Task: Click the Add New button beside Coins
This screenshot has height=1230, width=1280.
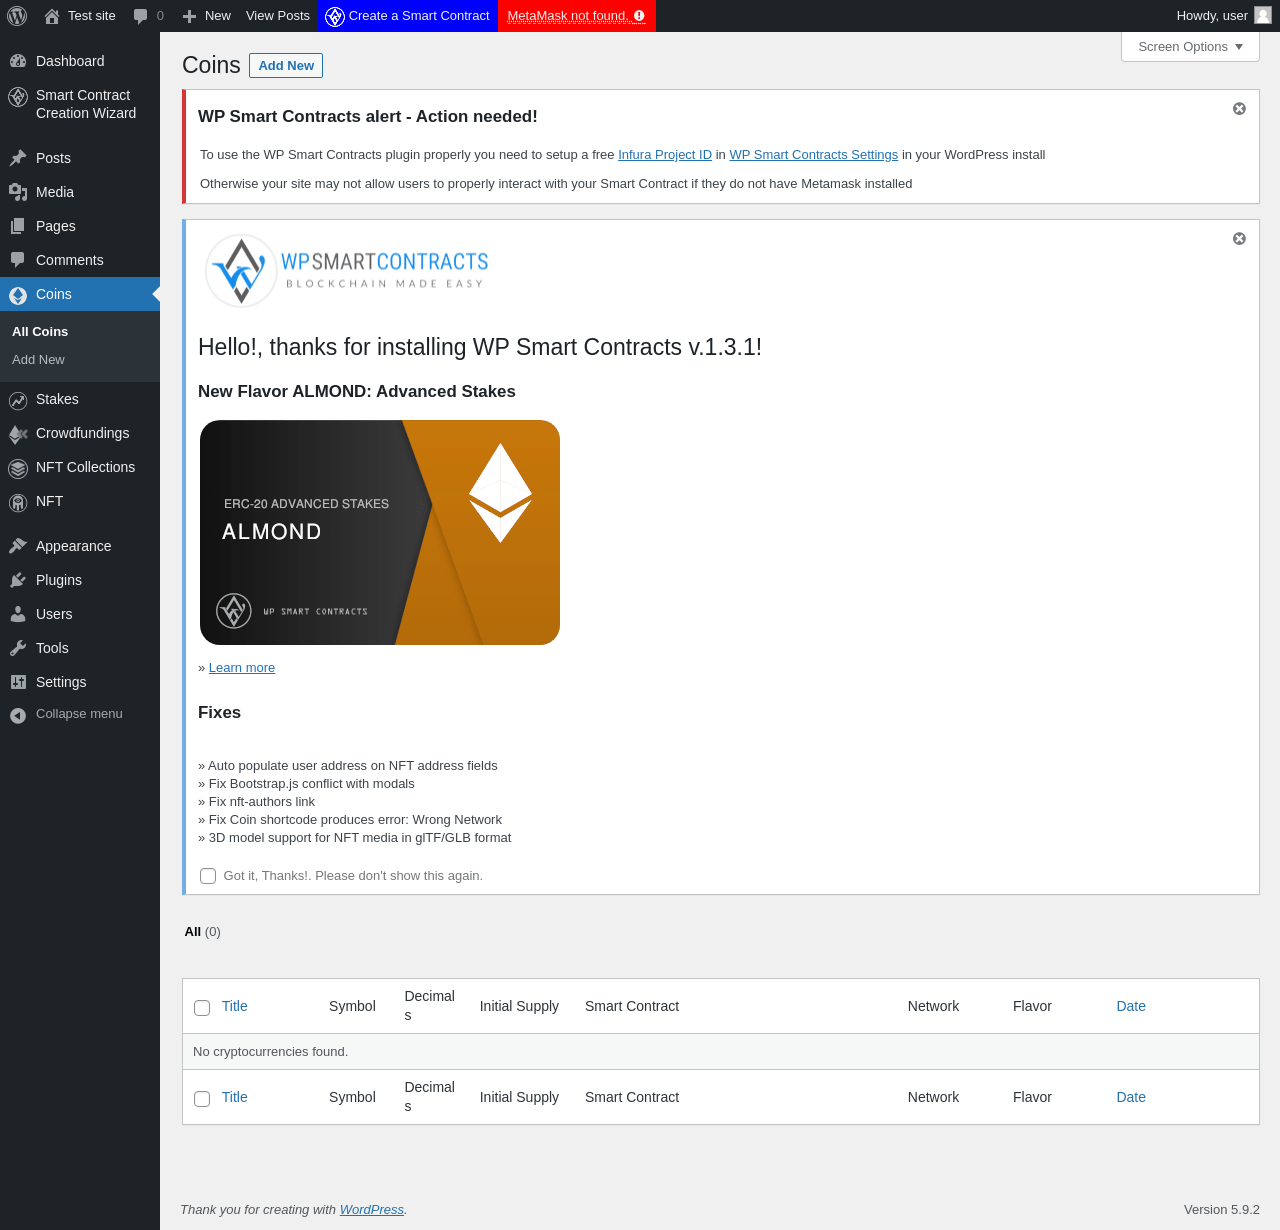Action: (286, 66)
